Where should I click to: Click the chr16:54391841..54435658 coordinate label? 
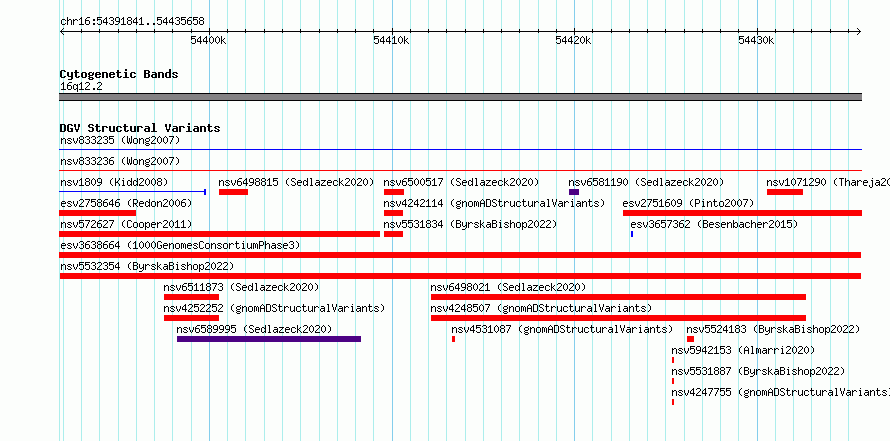(x=132, y=22)
